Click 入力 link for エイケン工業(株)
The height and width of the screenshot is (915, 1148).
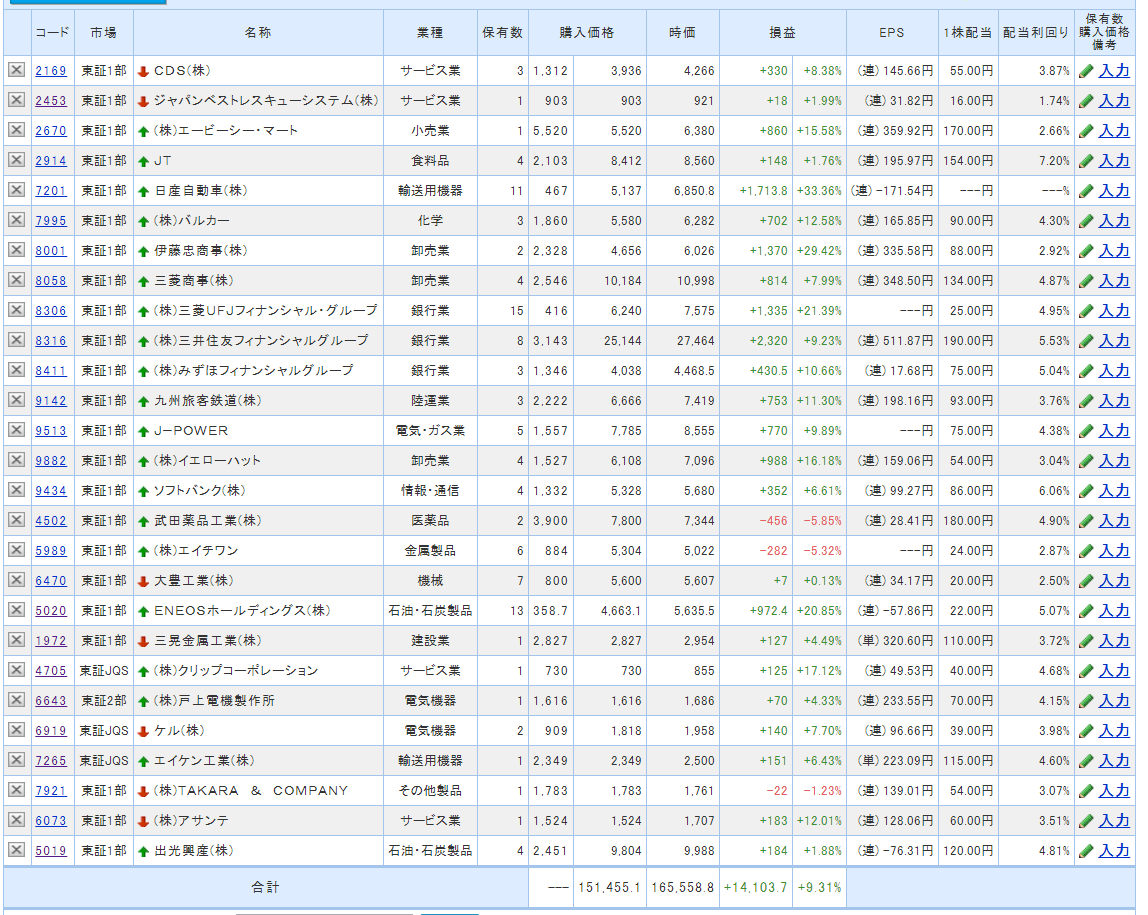tap(1114, 761)
